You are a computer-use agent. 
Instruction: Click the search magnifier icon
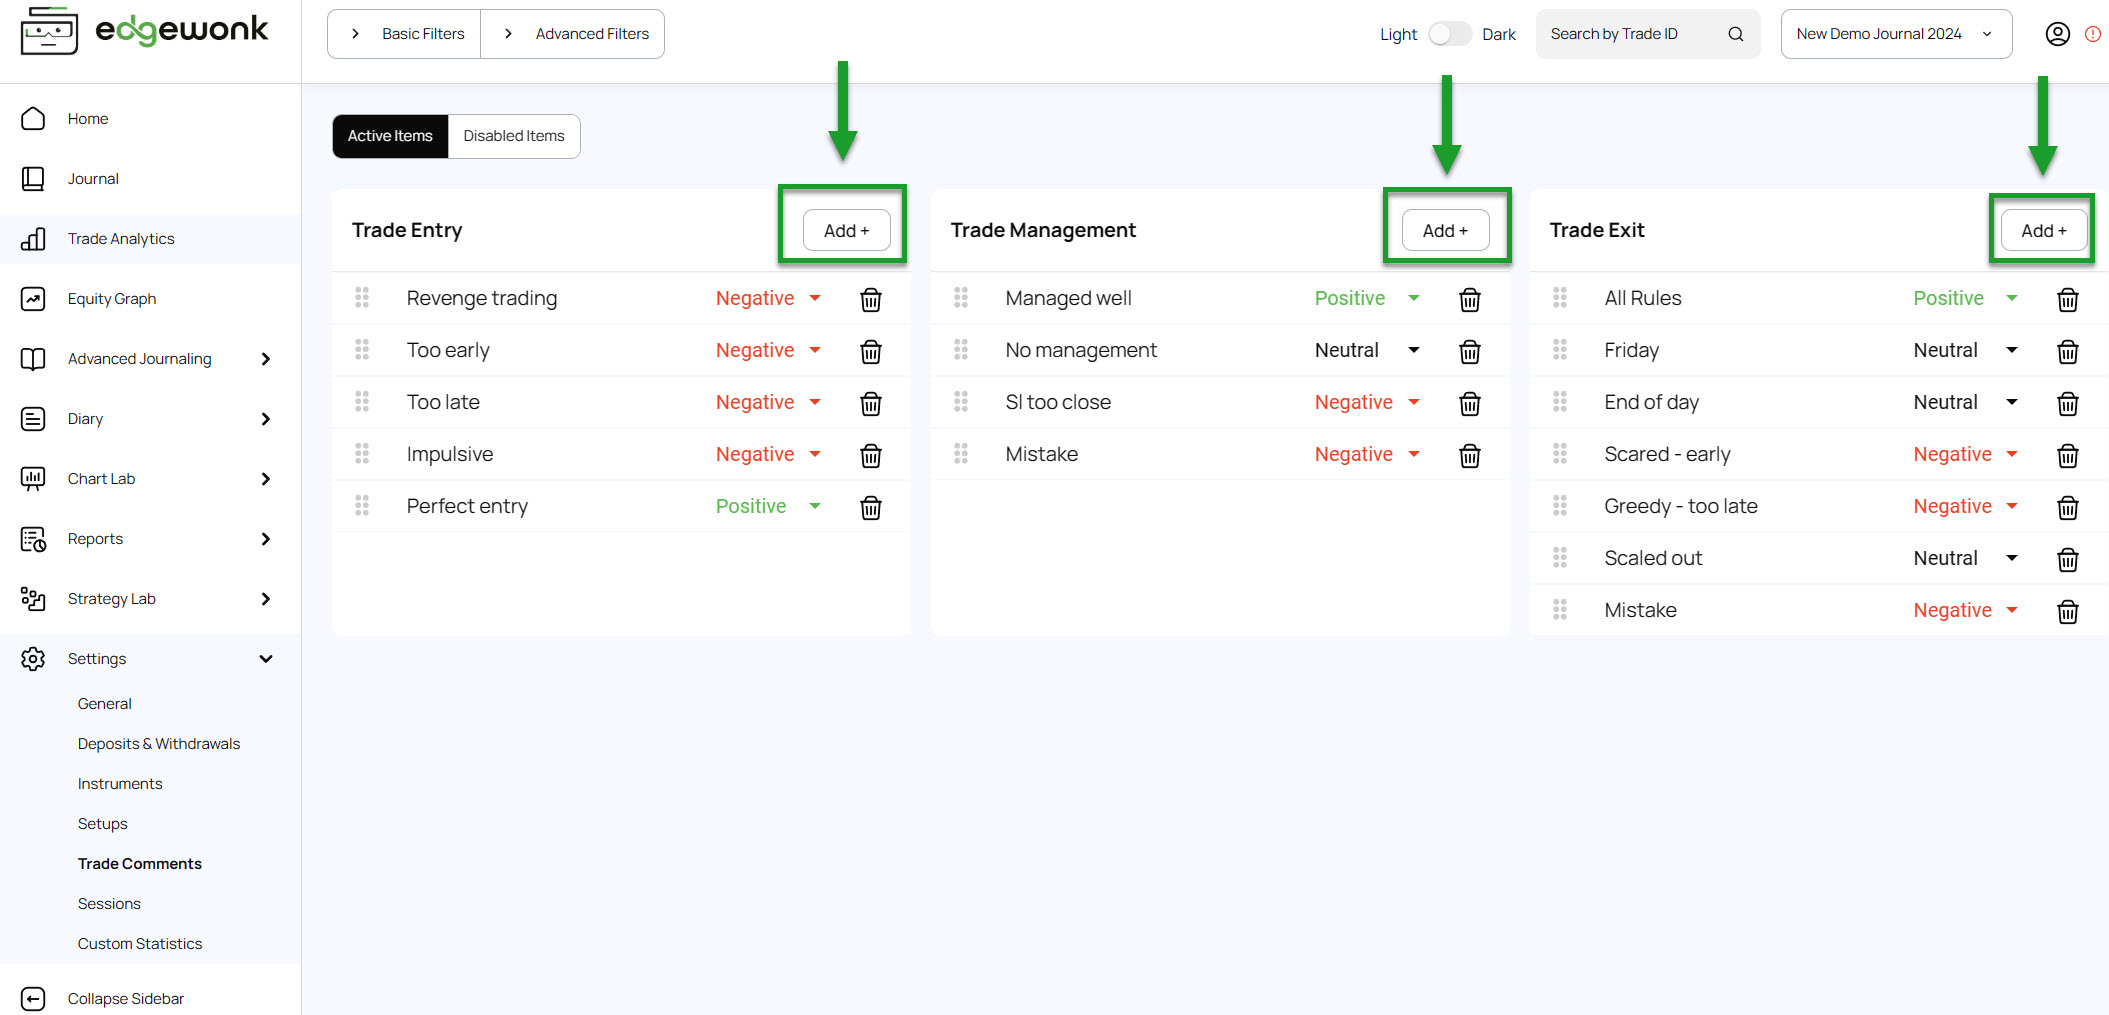(x=1735, y=34)
